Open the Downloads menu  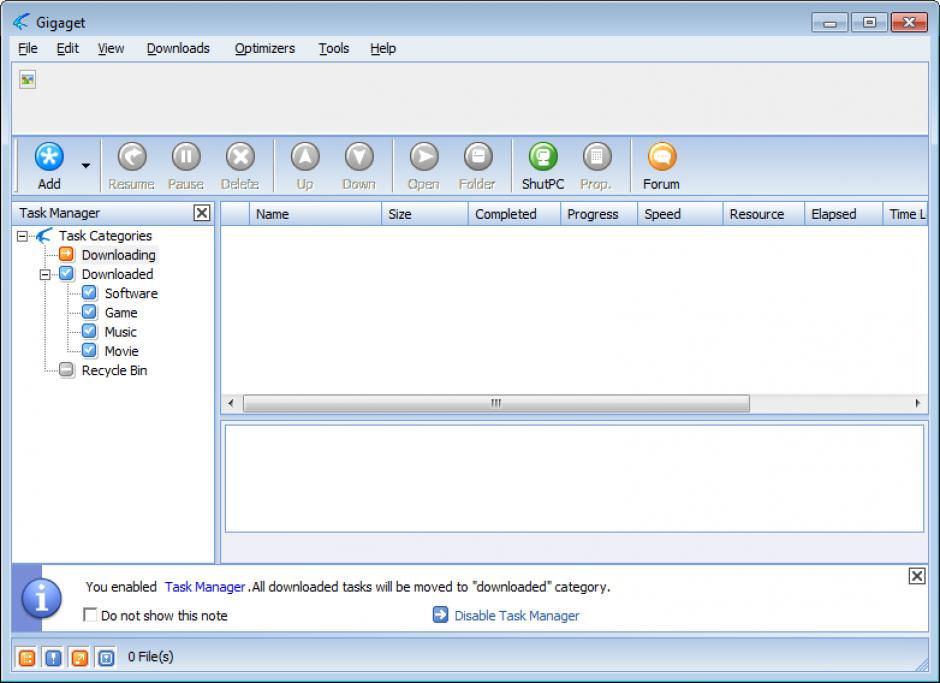point(178,49)
